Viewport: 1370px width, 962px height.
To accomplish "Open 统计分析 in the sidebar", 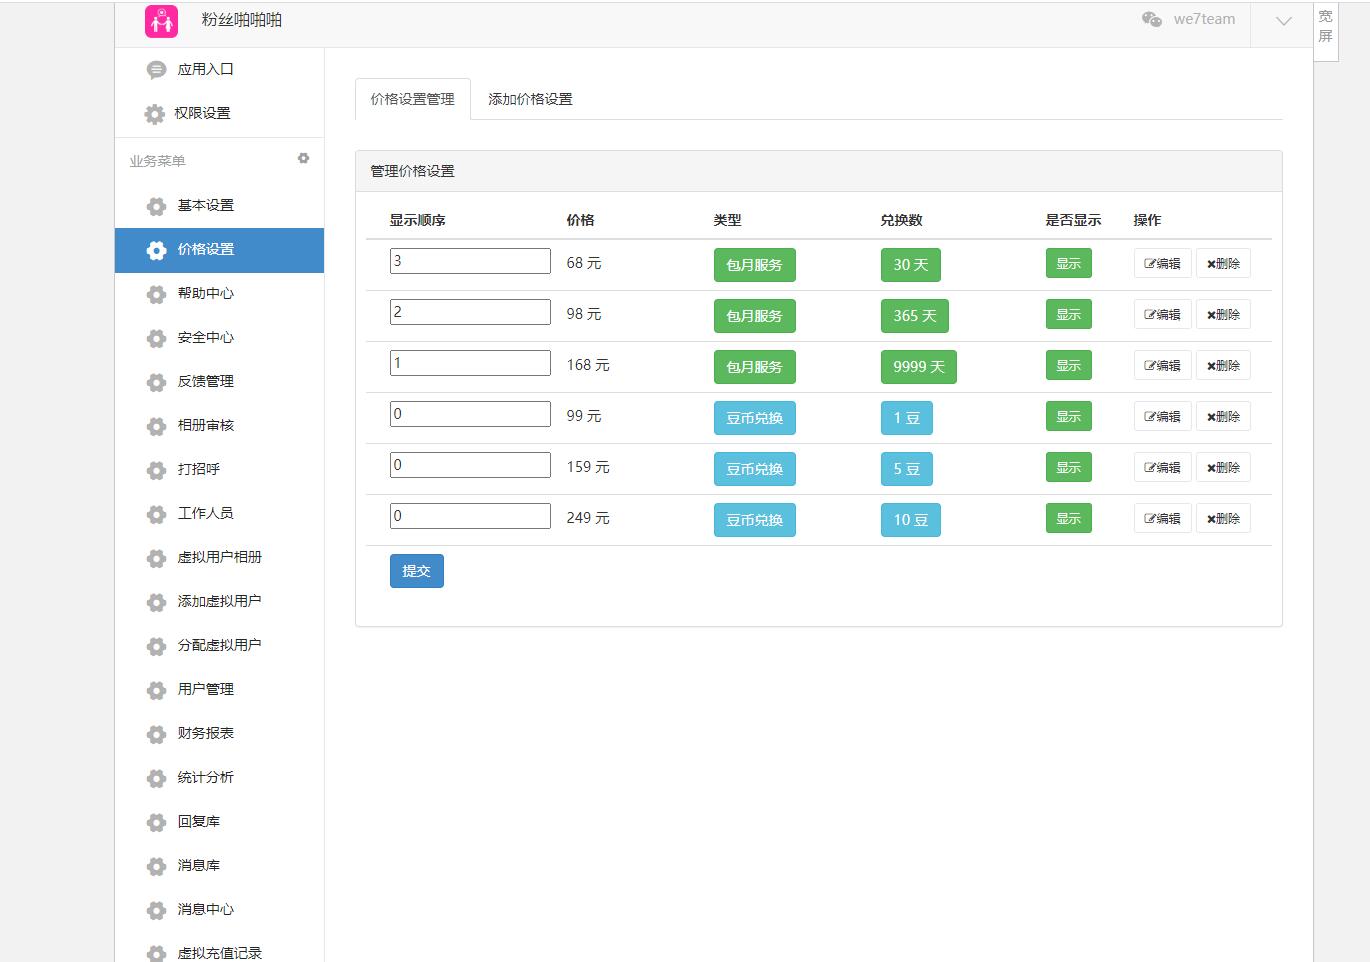I will (205, 777).
